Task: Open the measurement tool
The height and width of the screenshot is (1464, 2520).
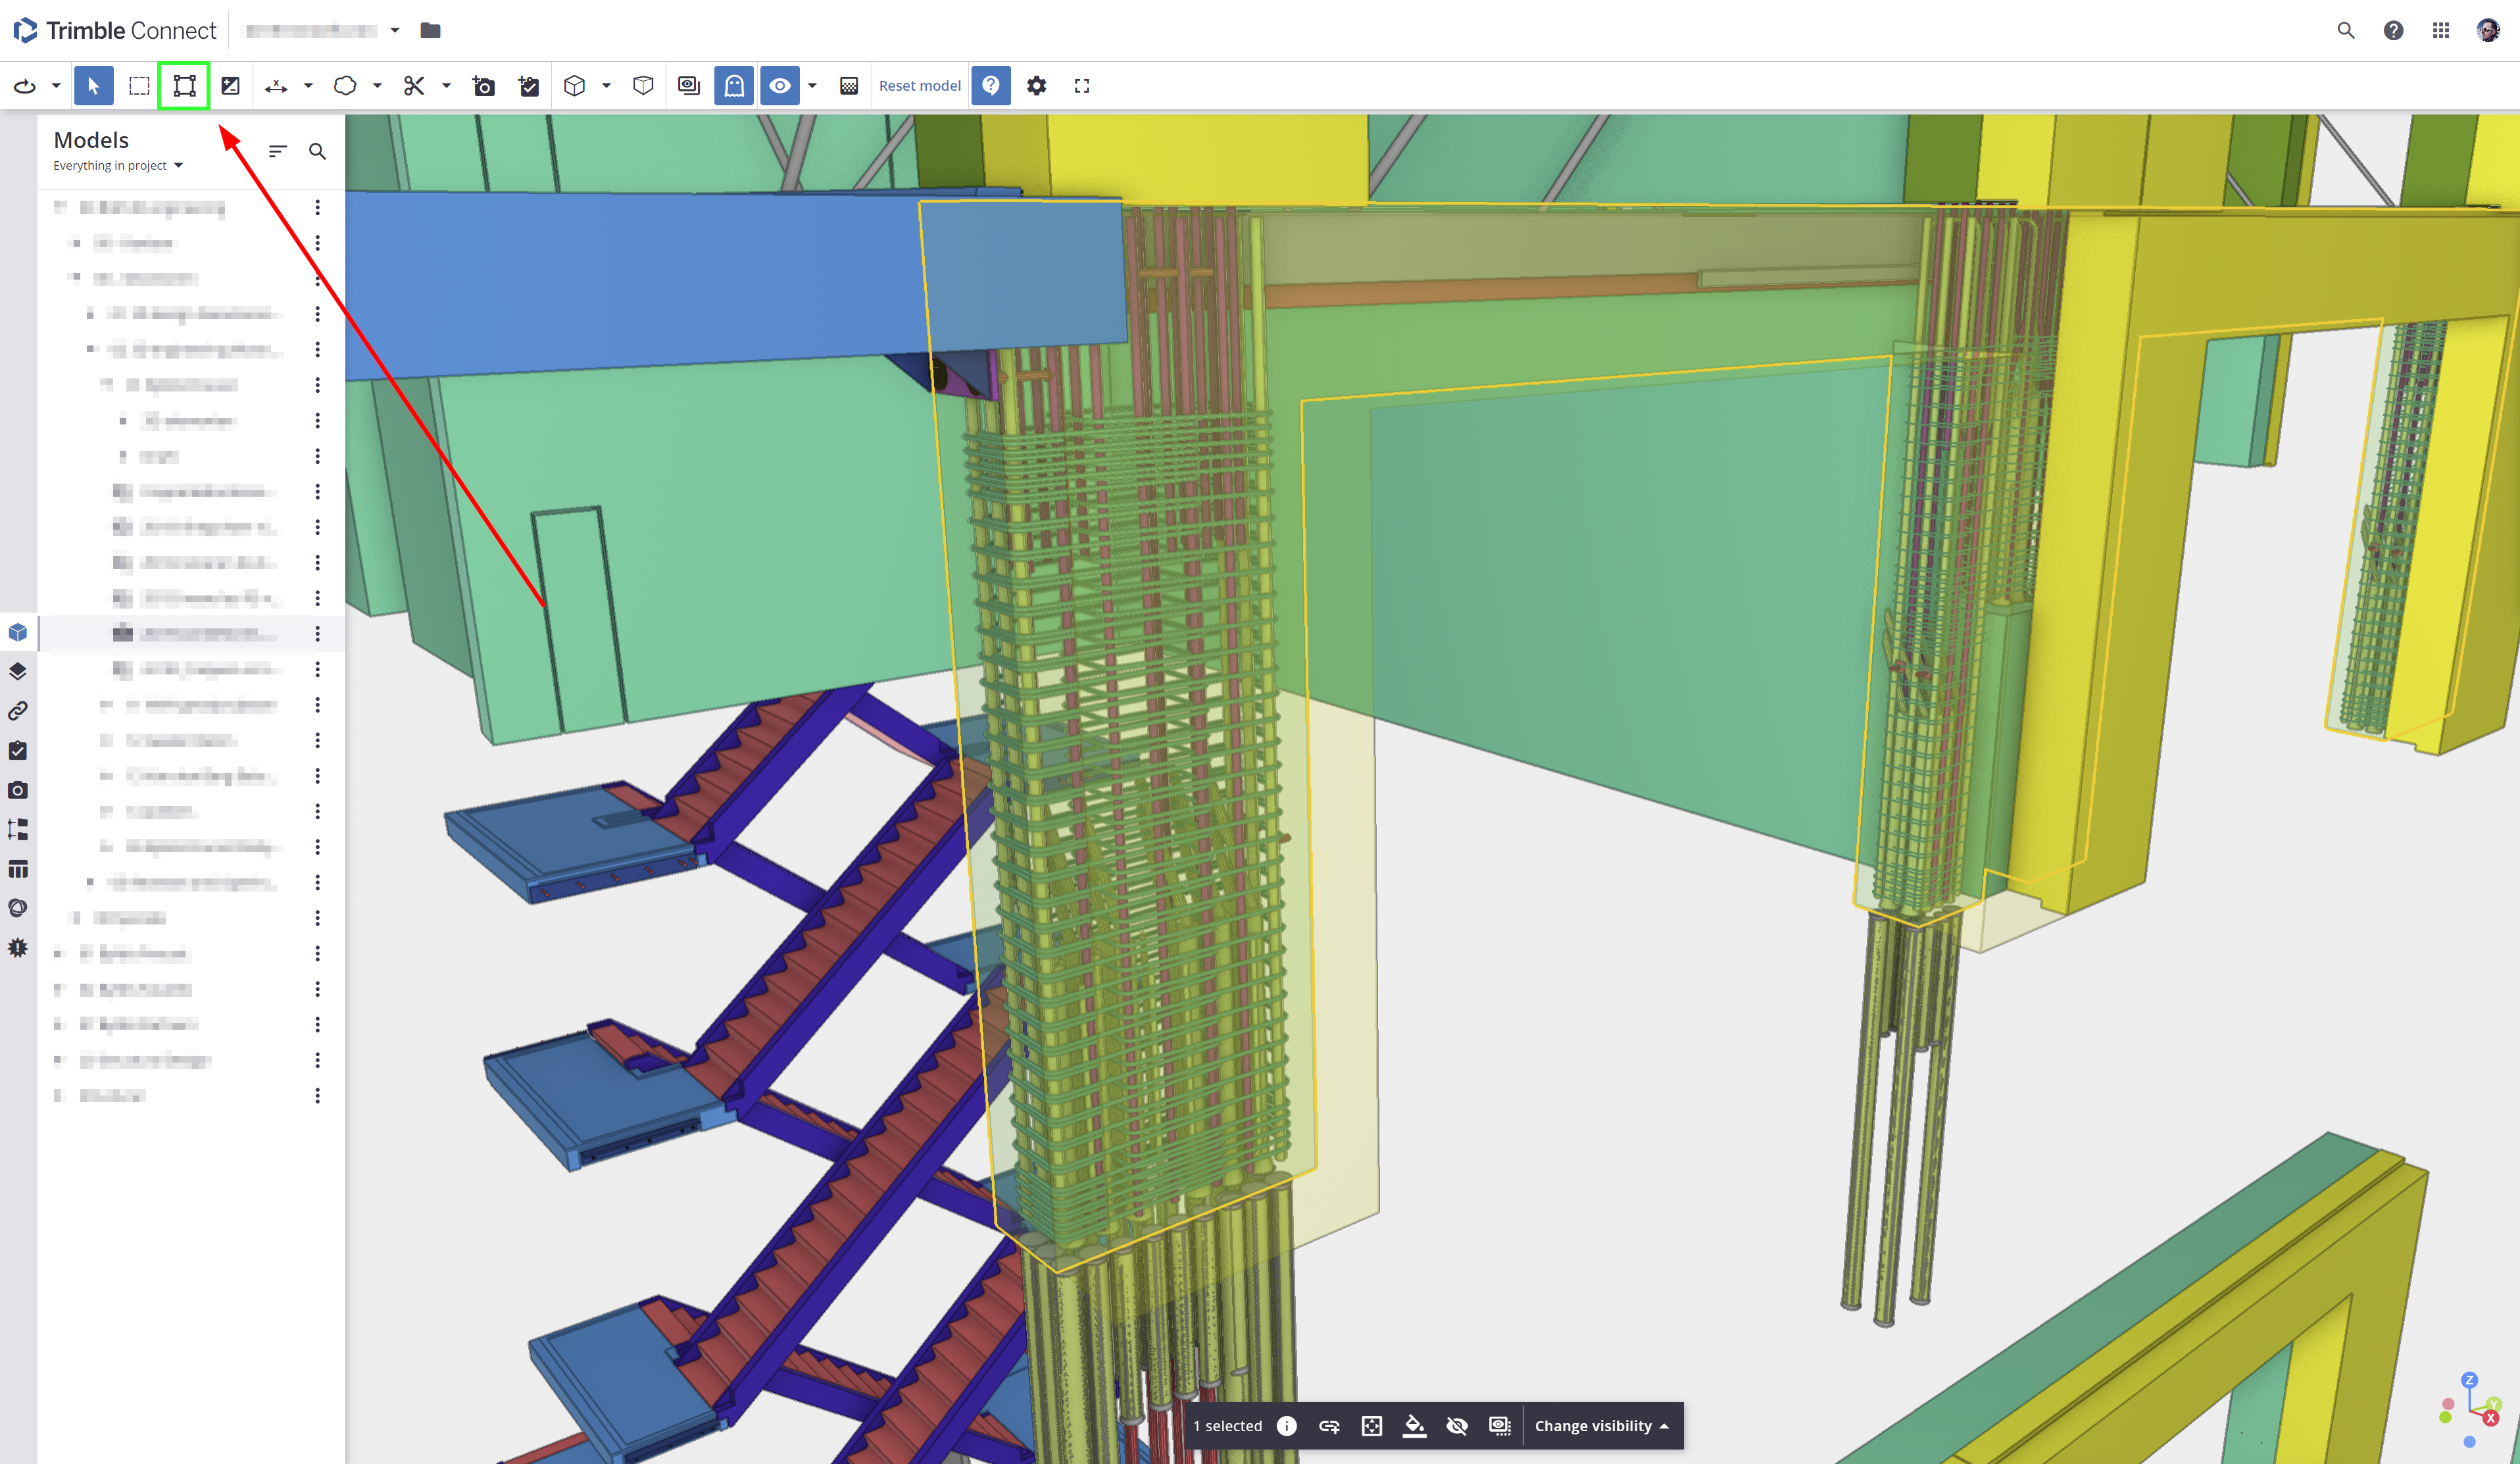Action: (x=276, y=86)
